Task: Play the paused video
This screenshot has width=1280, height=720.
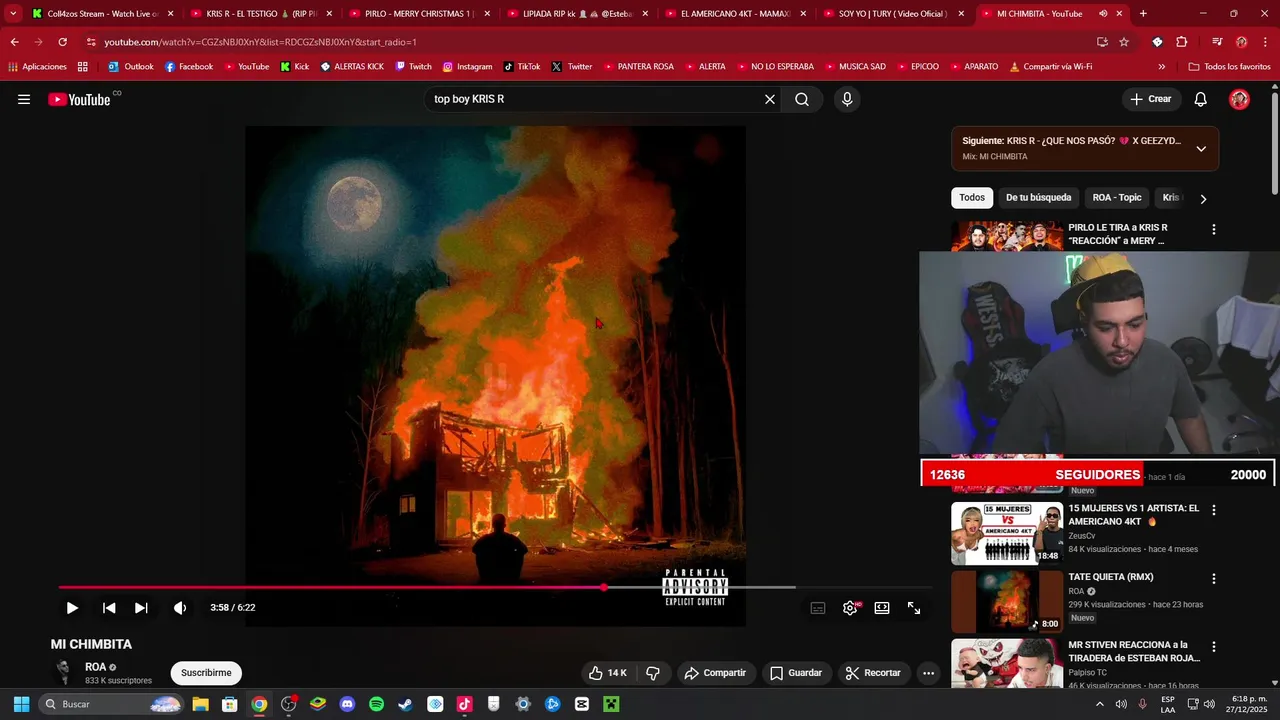Action: click(72, 607)
